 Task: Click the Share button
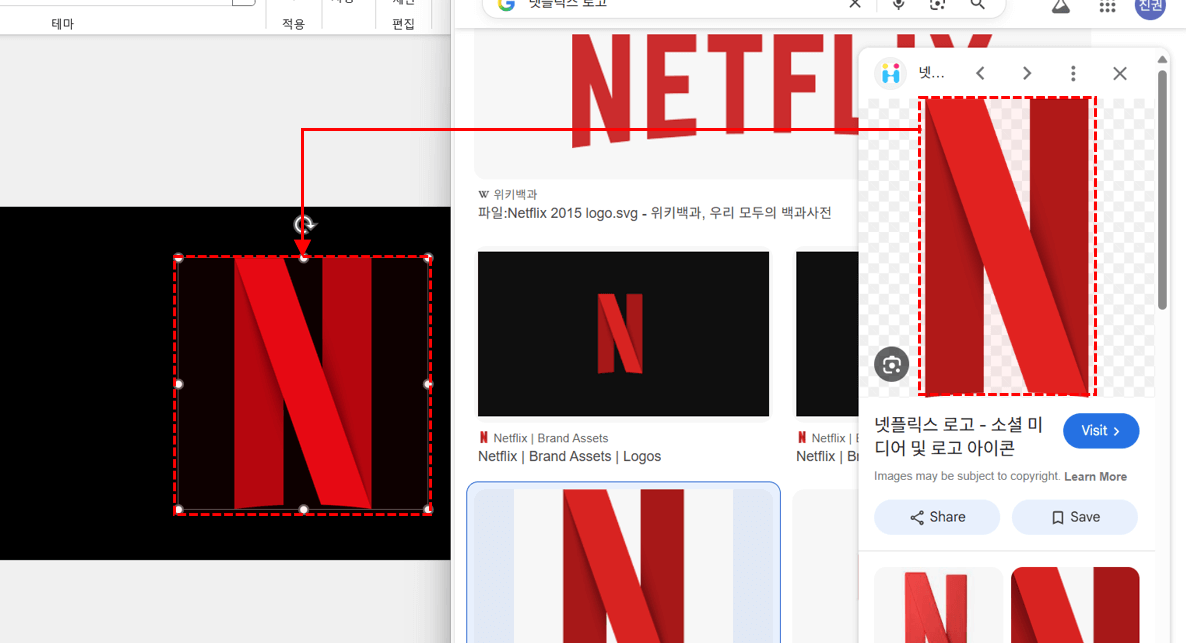pos(937,517)
